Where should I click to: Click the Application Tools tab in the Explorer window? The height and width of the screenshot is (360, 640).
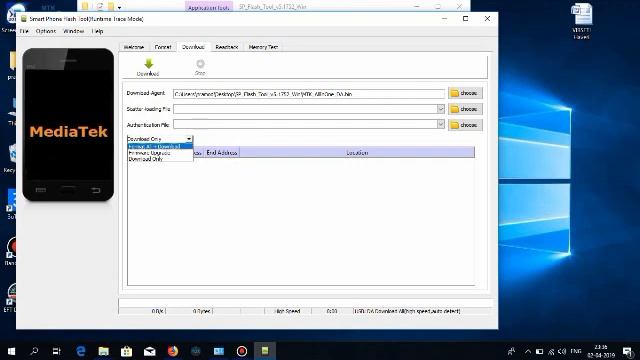tap(209, 7)
